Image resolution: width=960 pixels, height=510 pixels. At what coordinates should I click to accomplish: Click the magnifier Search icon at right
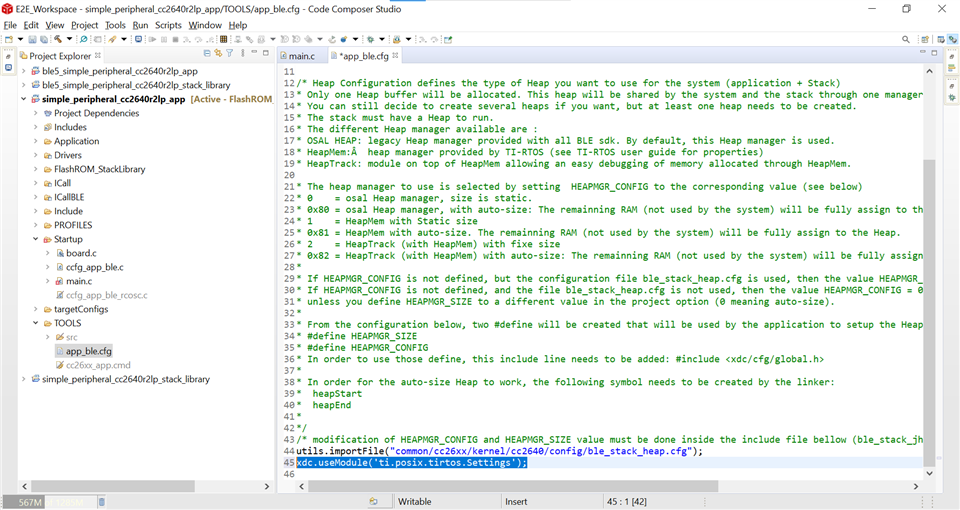click(906, 39)
